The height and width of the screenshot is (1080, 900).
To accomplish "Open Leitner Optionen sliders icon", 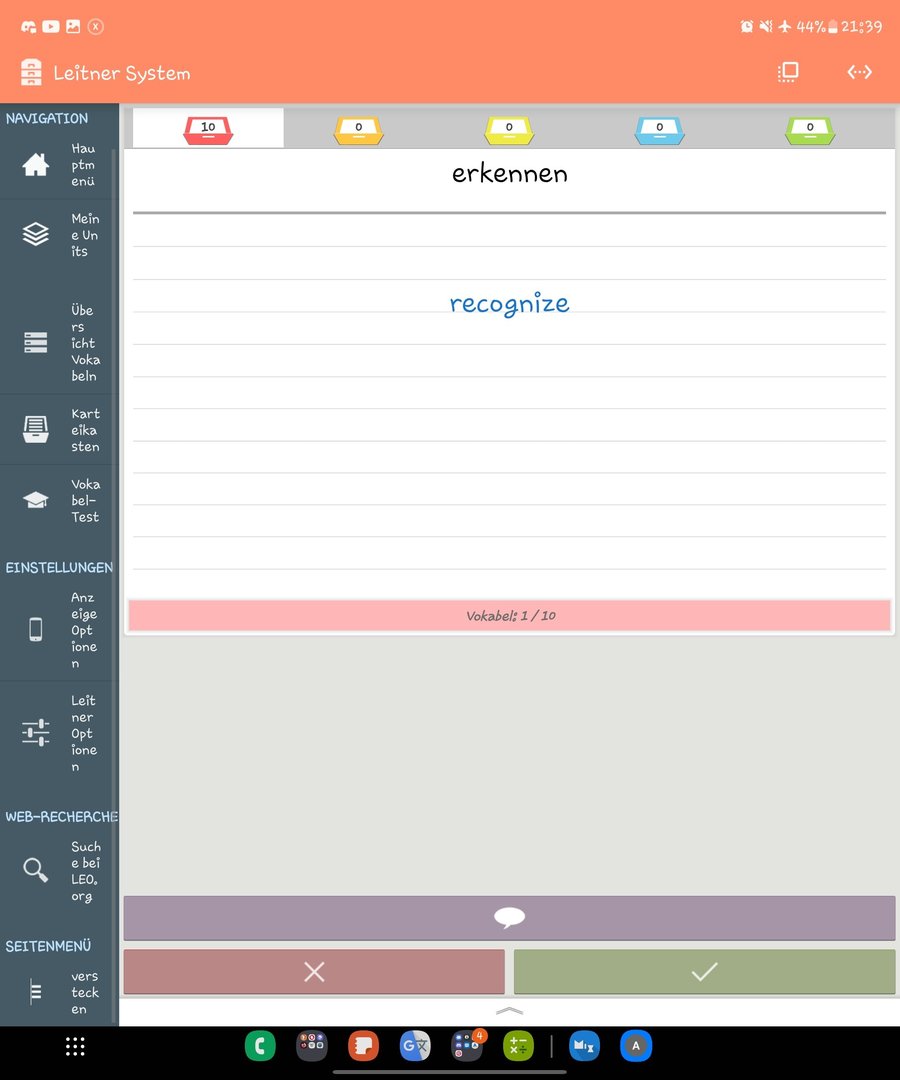I will pos(36,733).
